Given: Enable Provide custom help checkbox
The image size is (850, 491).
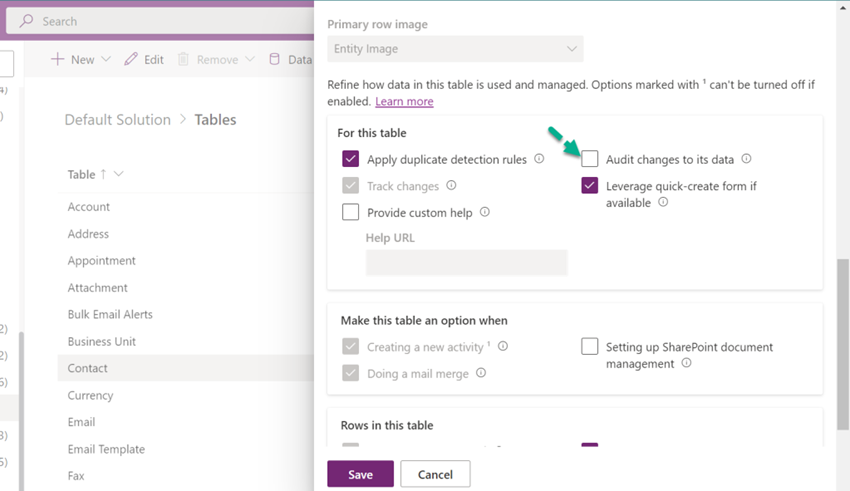Looking at the screenshot, I should pos(351,212).
